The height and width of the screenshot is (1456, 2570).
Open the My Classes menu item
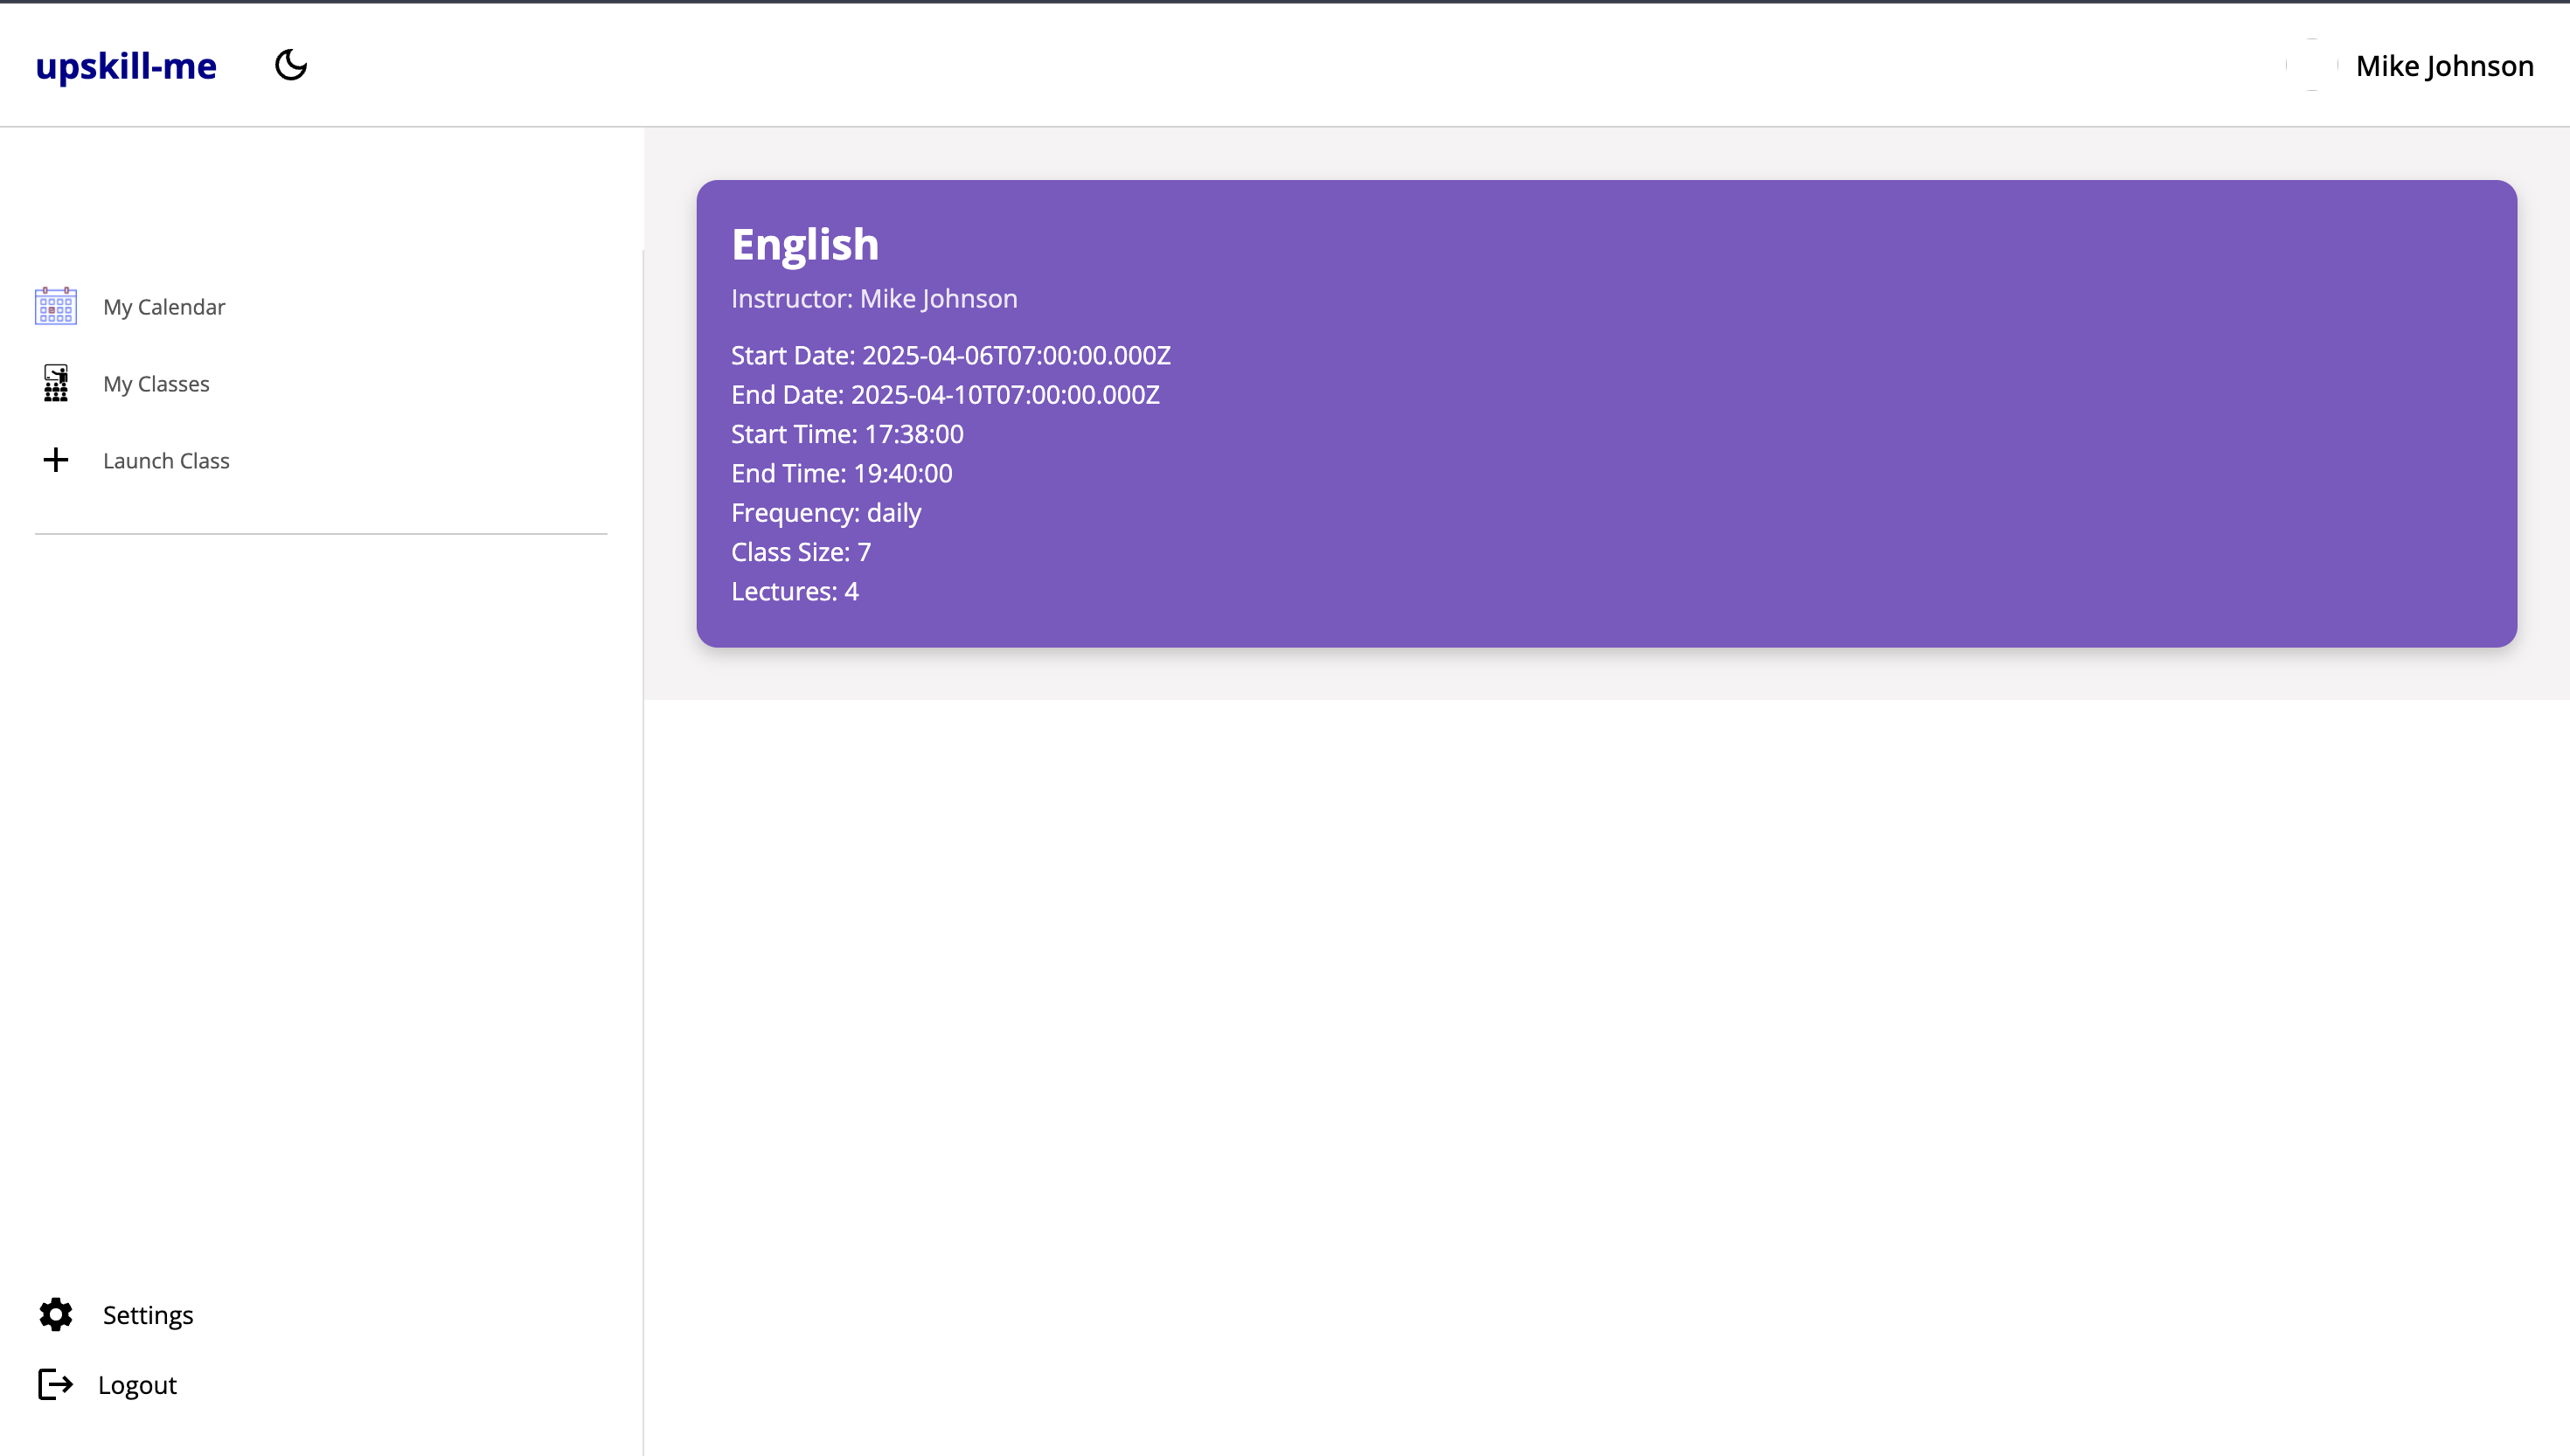tap(156, 384)
